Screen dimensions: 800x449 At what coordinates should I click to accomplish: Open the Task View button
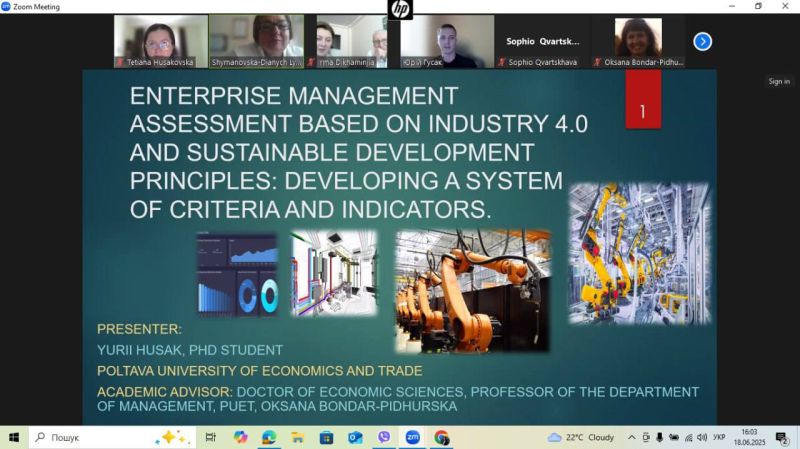coord(211,437)
